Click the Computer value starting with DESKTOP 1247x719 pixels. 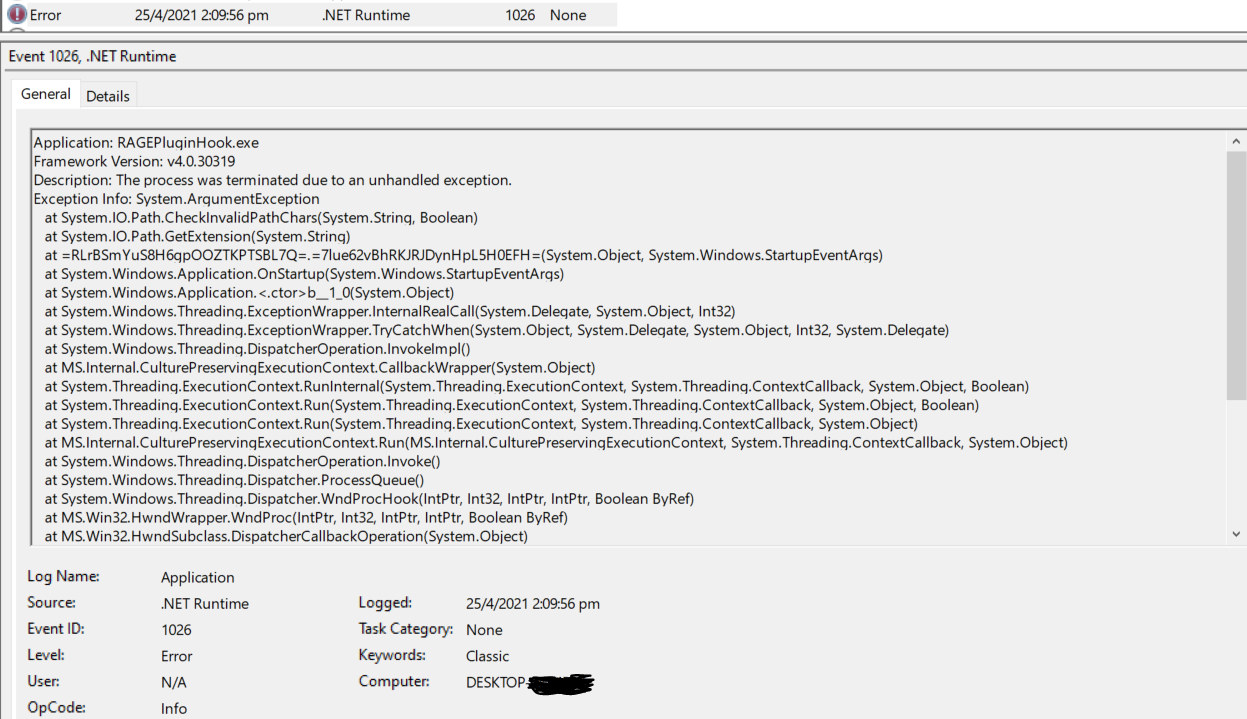(x=530, y=682)
